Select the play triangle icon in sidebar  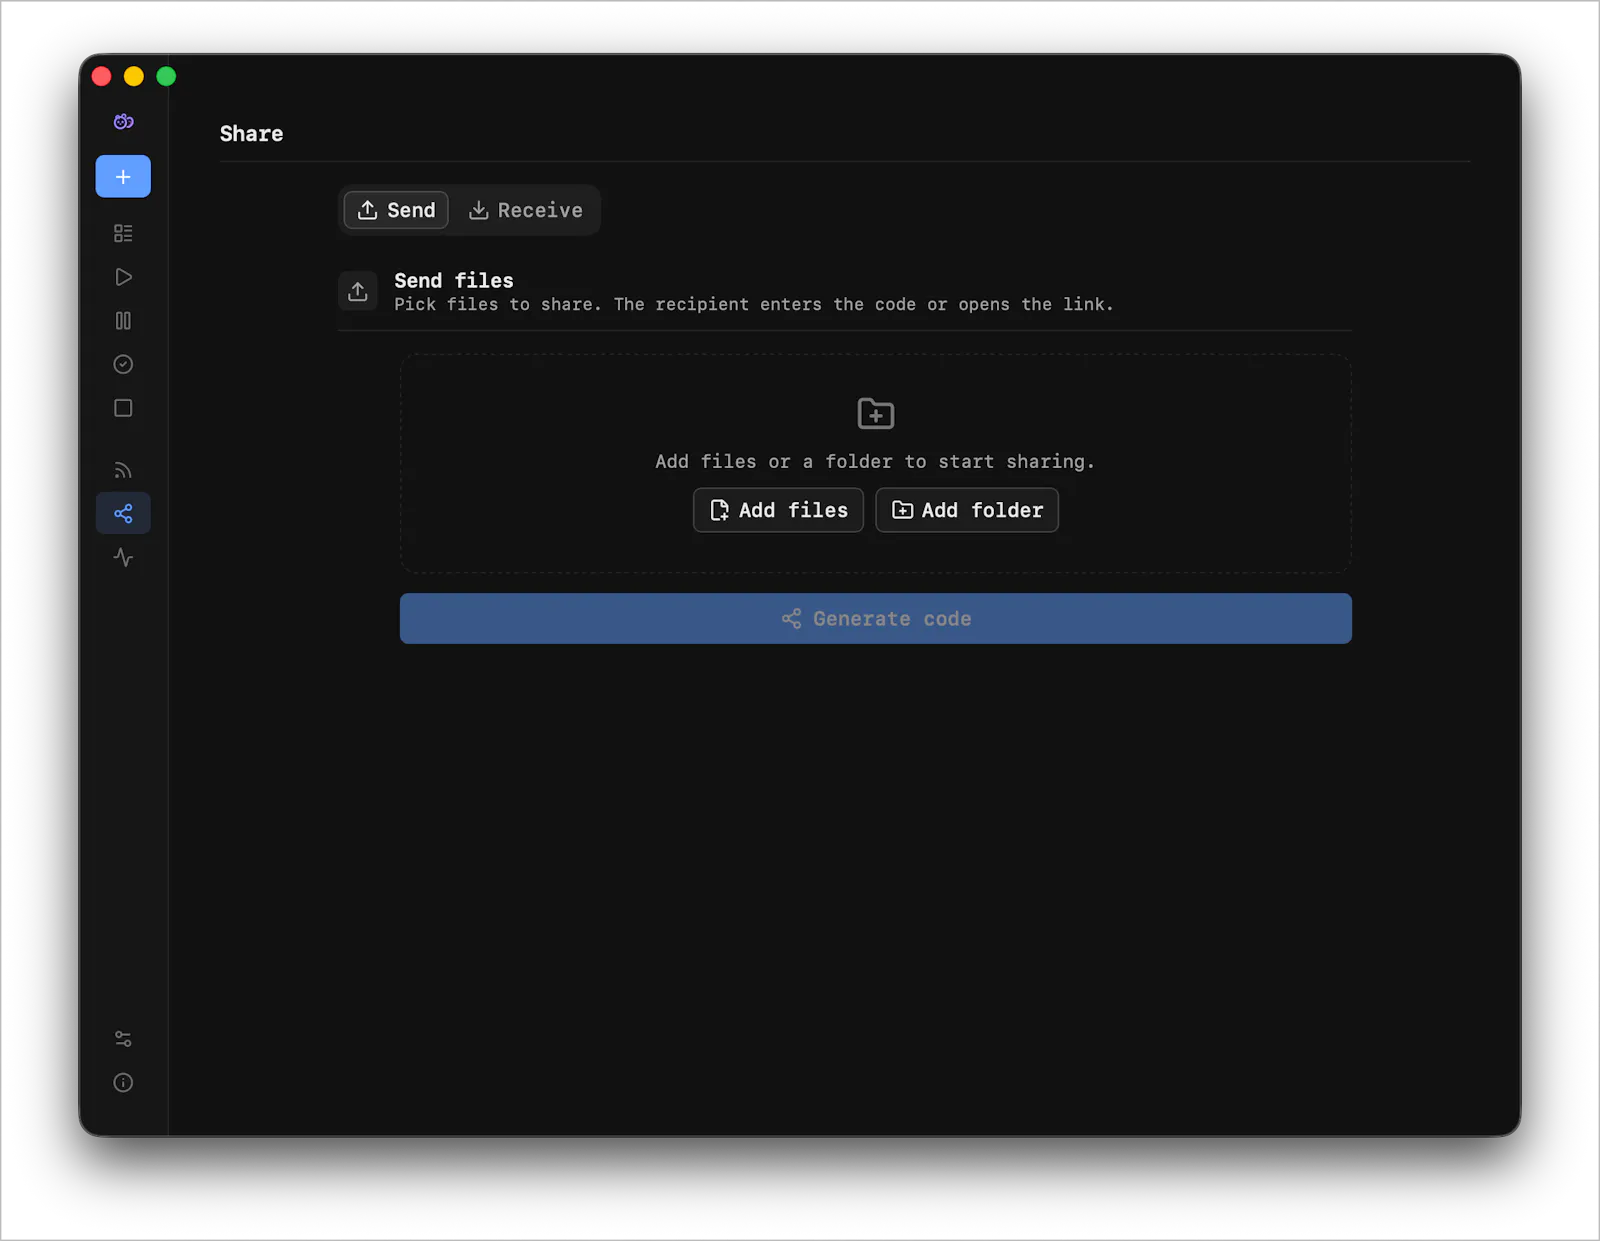(x=123, y=277)
